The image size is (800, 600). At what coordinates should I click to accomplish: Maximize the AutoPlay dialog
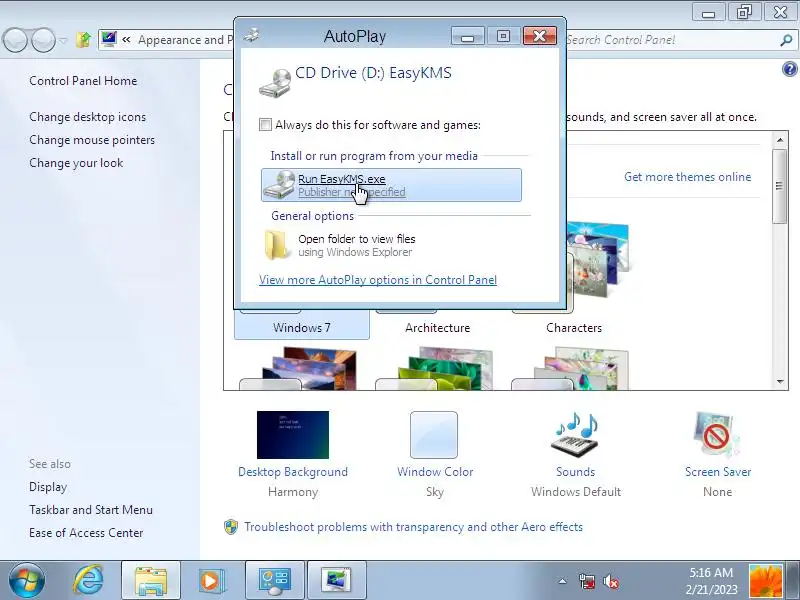[503, 36]
